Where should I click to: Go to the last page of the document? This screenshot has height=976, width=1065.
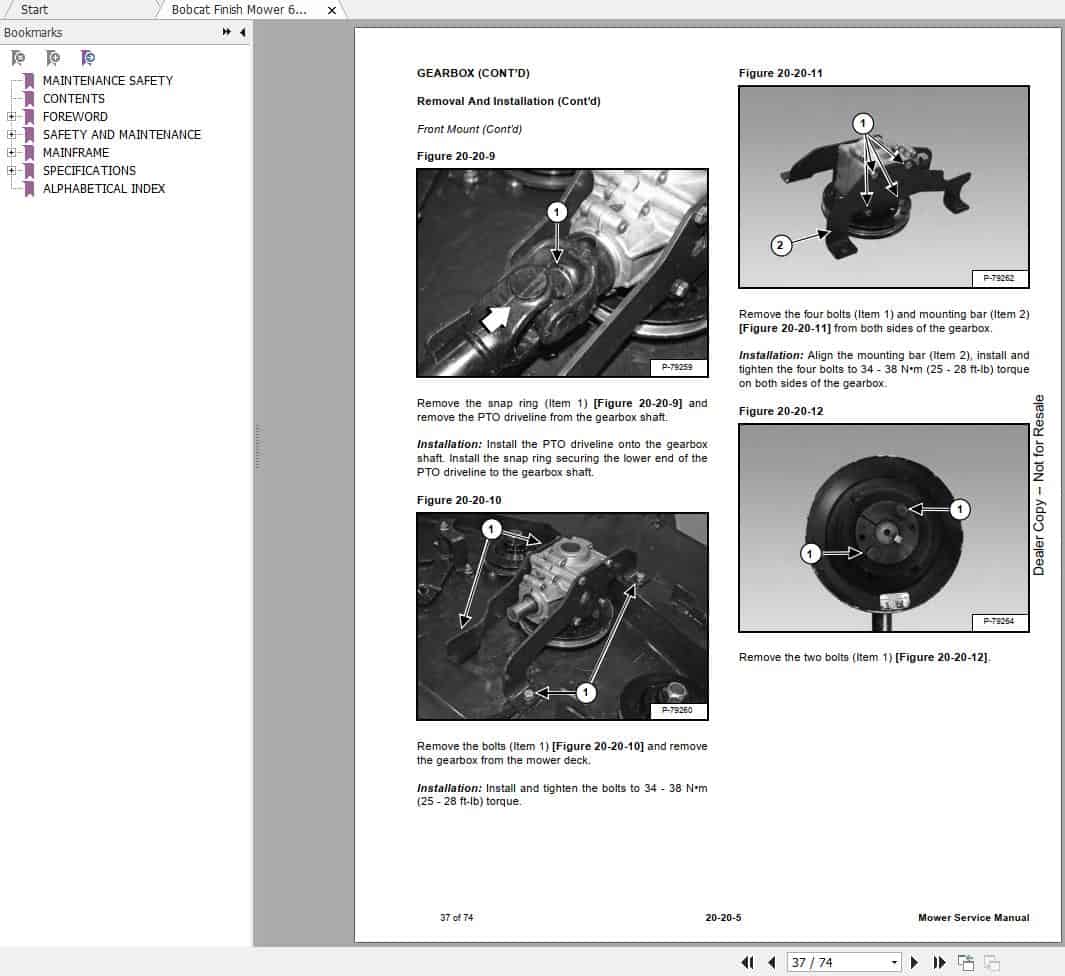click(938, 962)
